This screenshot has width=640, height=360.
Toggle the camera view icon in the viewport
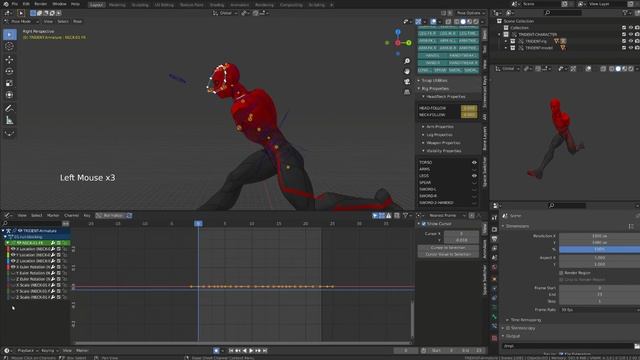407,82
